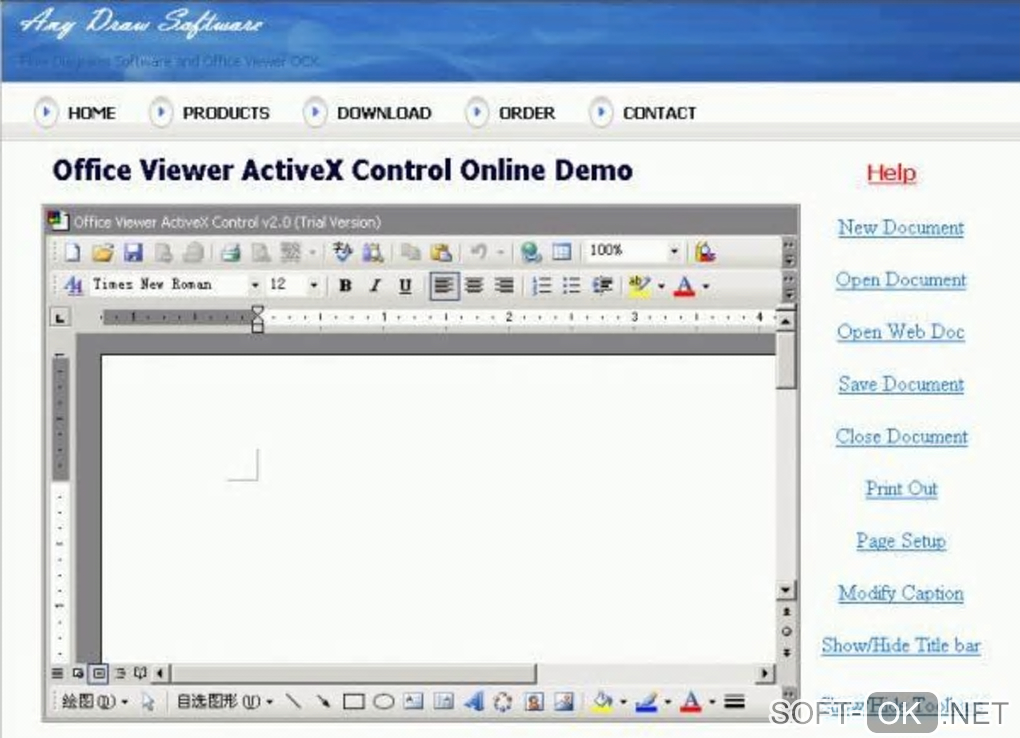The image size is (1020, 738).
Task: Pick the Arrow drawing tool
Action: pos(323,702)
